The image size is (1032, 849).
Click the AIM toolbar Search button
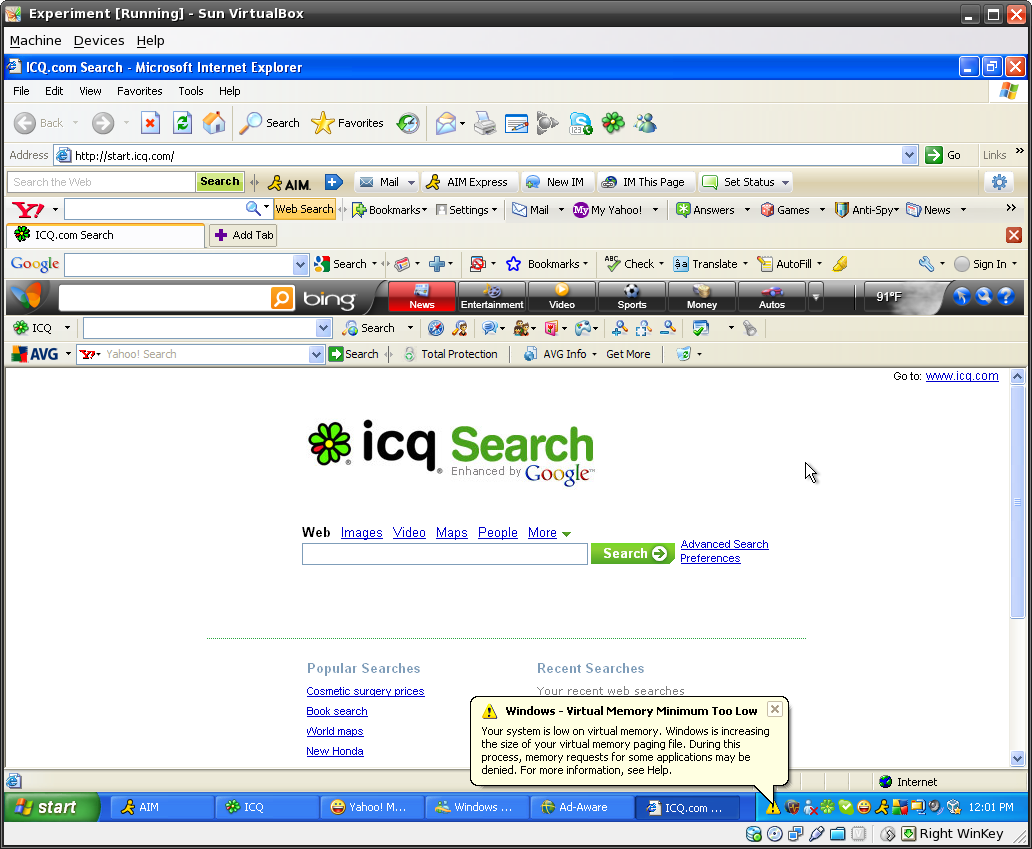click(220, 182)
